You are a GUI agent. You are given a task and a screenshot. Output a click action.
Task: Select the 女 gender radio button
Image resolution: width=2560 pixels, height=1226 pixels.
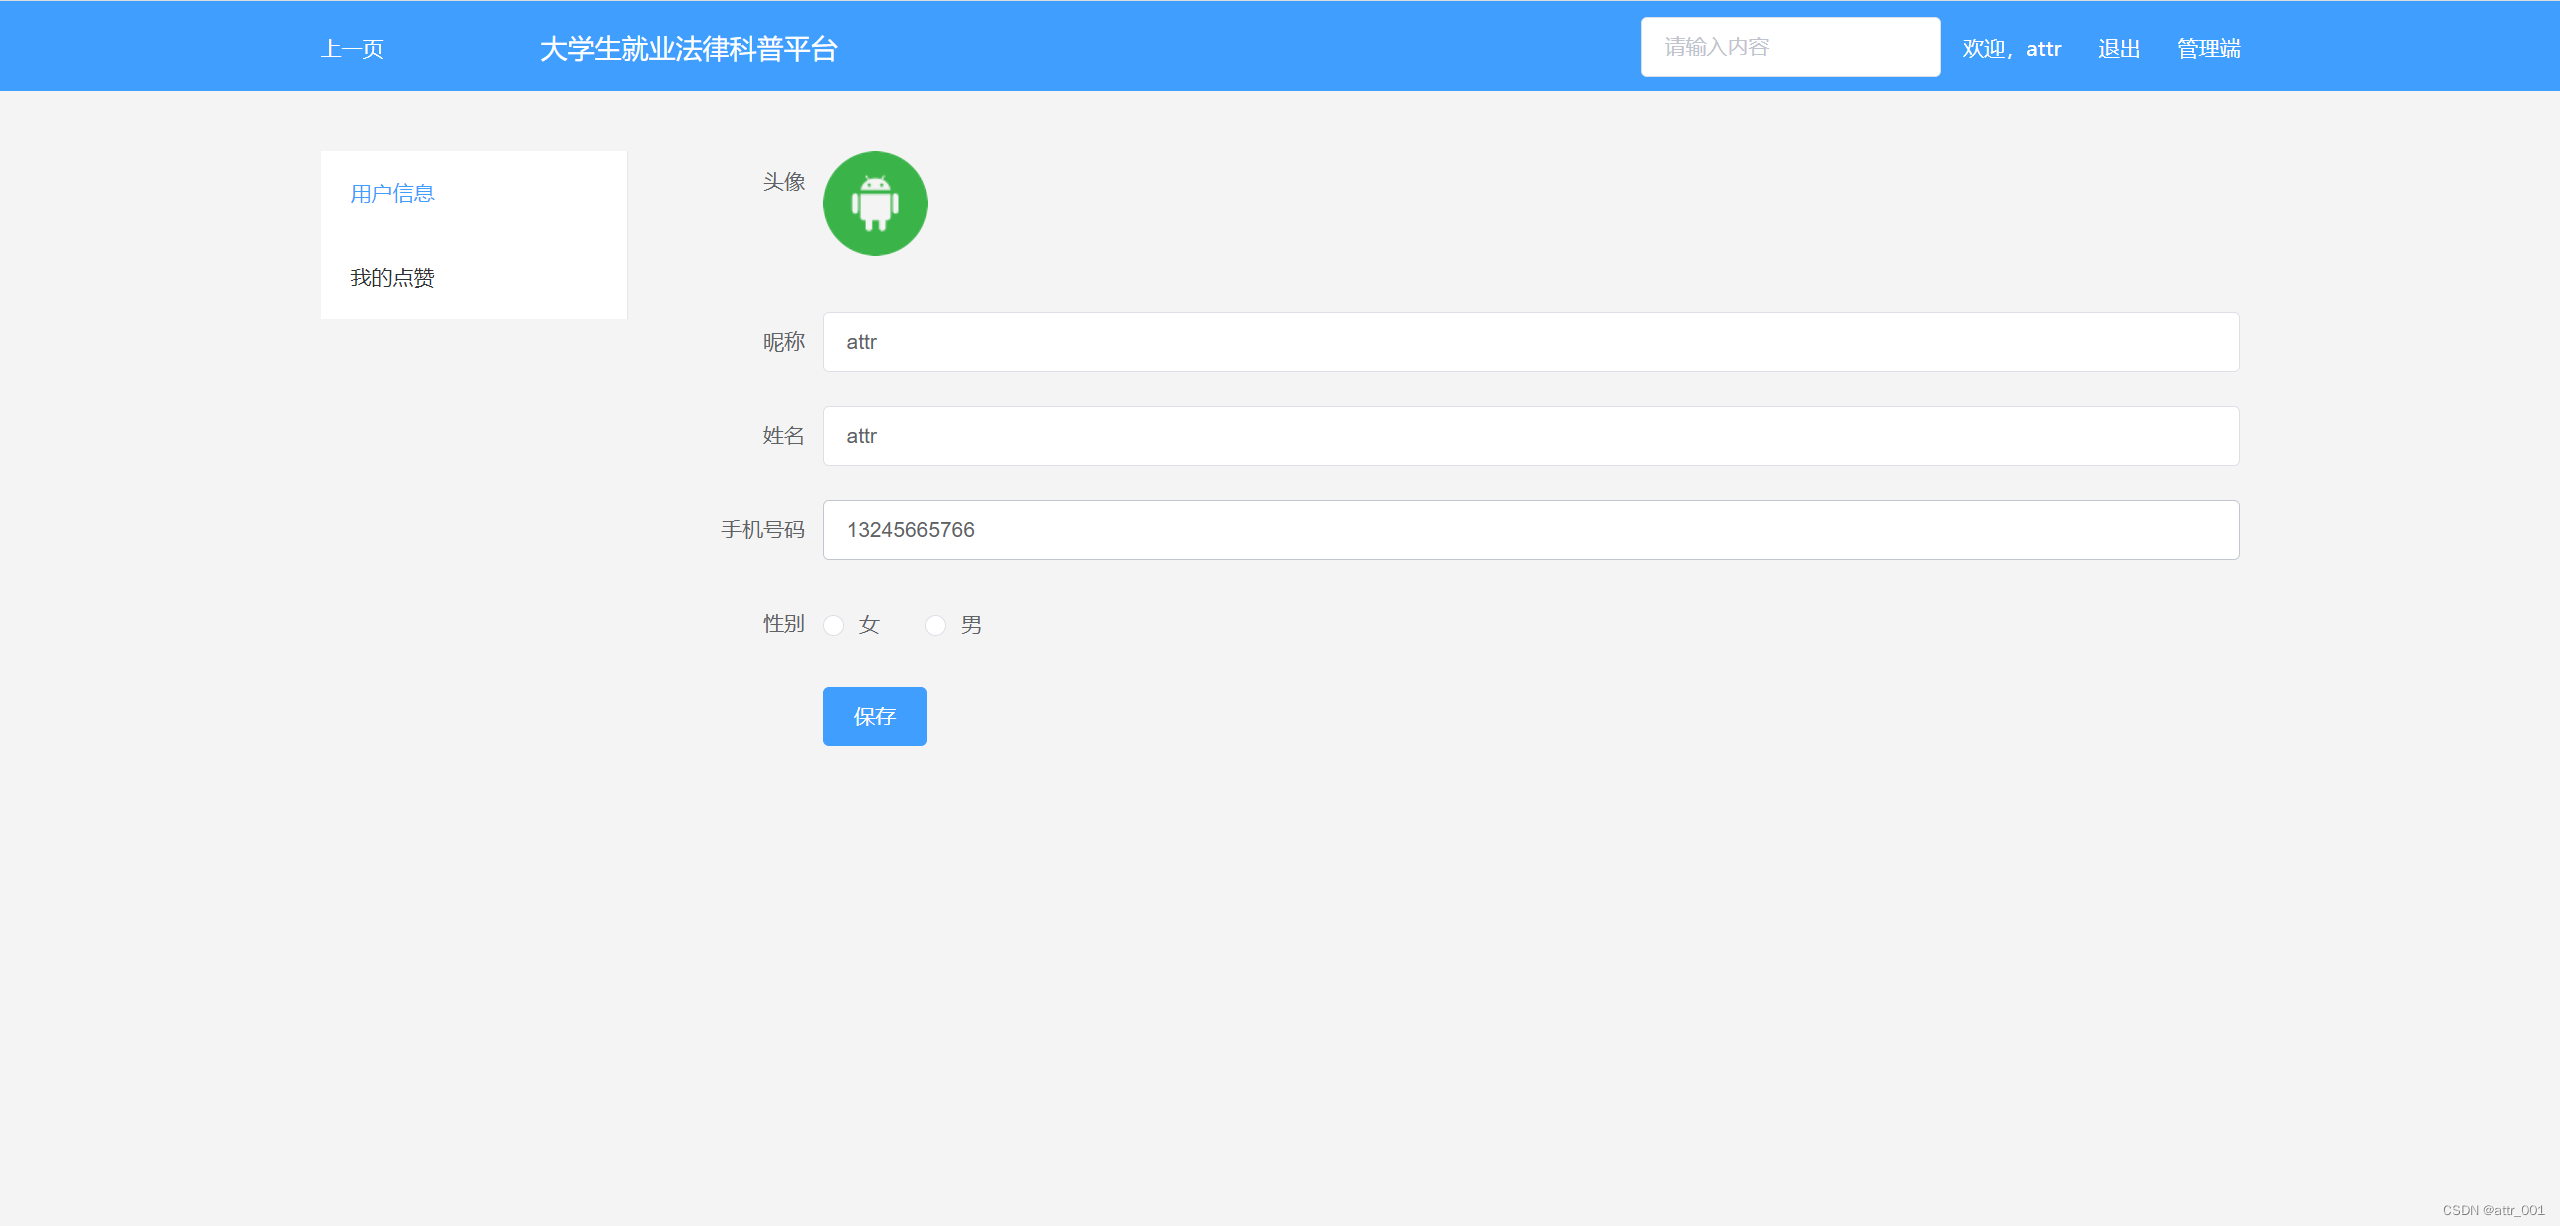pyautogui.click(x=833, y=625)
